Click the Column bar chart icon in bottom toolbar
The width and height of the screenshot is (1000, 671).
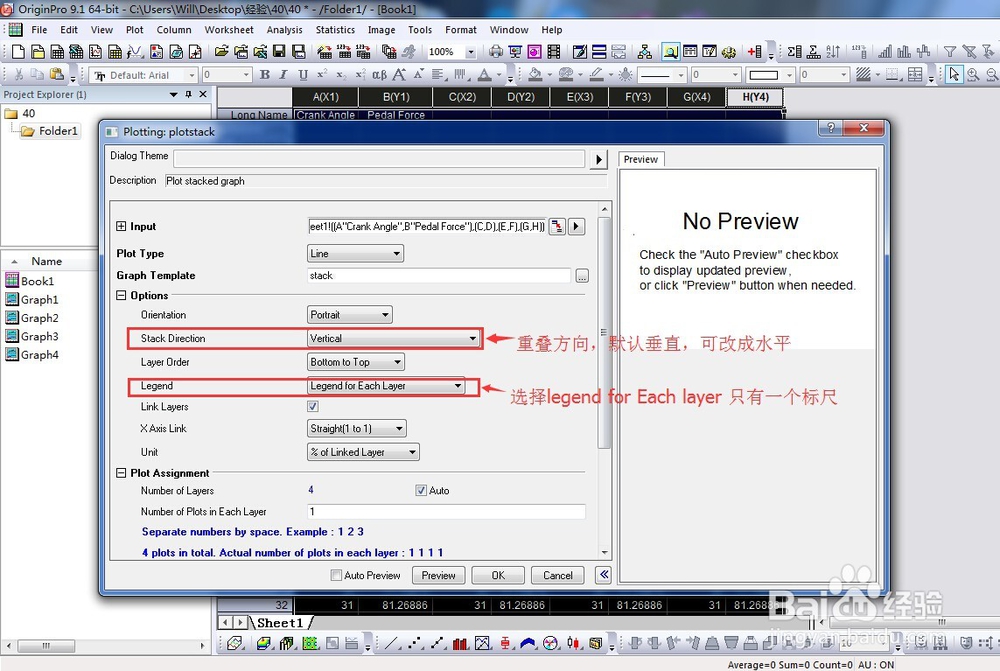[460, 643]
